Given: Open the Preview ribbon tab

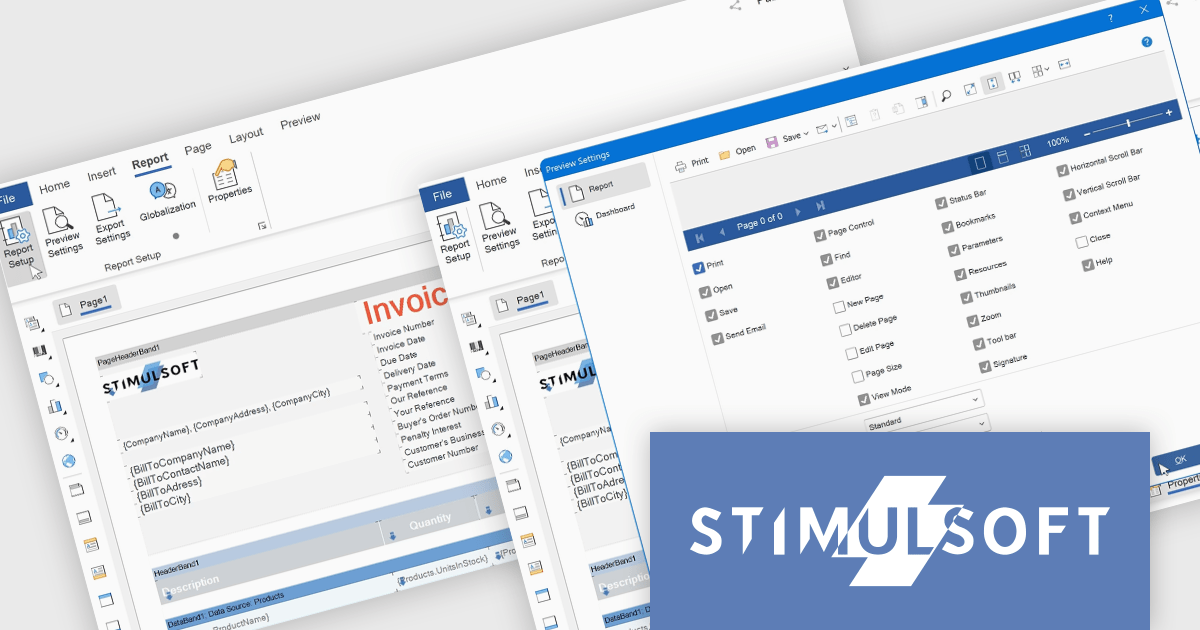Looking at the screenshot, I should [300, 121].
